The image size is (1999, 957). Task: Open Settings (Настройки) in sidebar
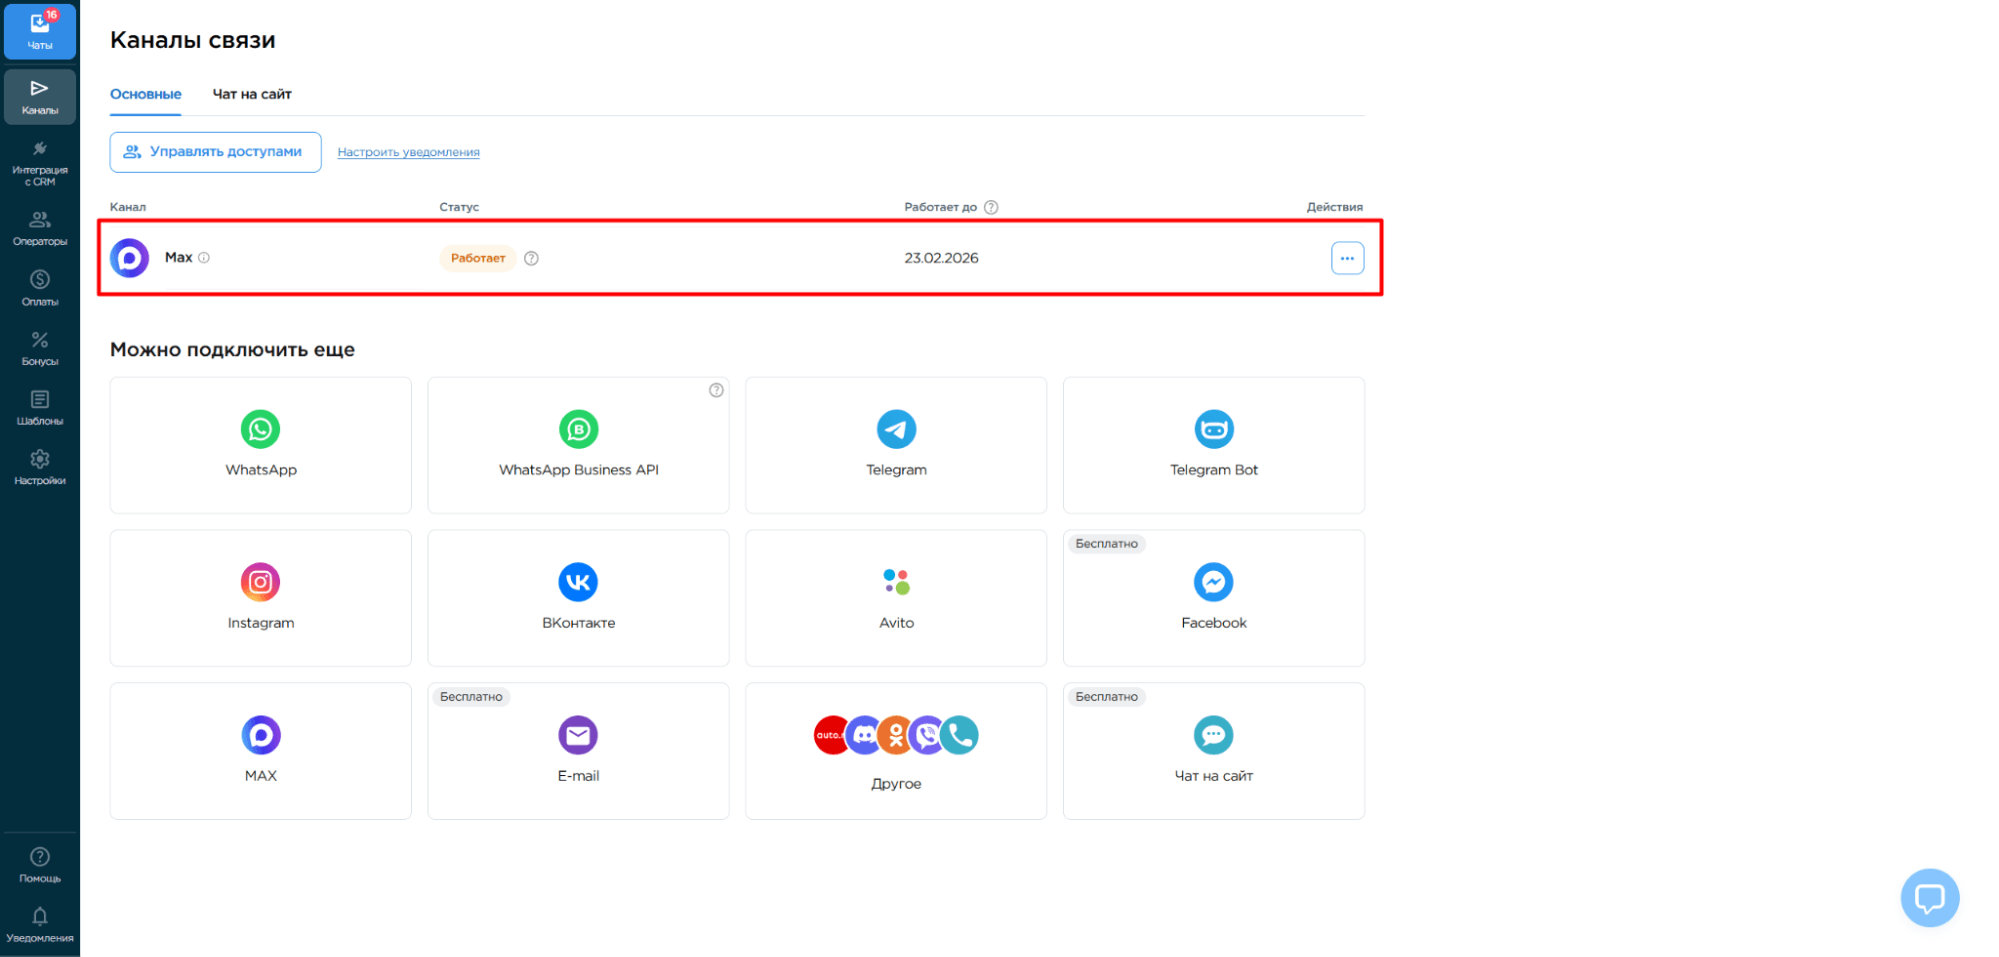[x=40, y=467]
